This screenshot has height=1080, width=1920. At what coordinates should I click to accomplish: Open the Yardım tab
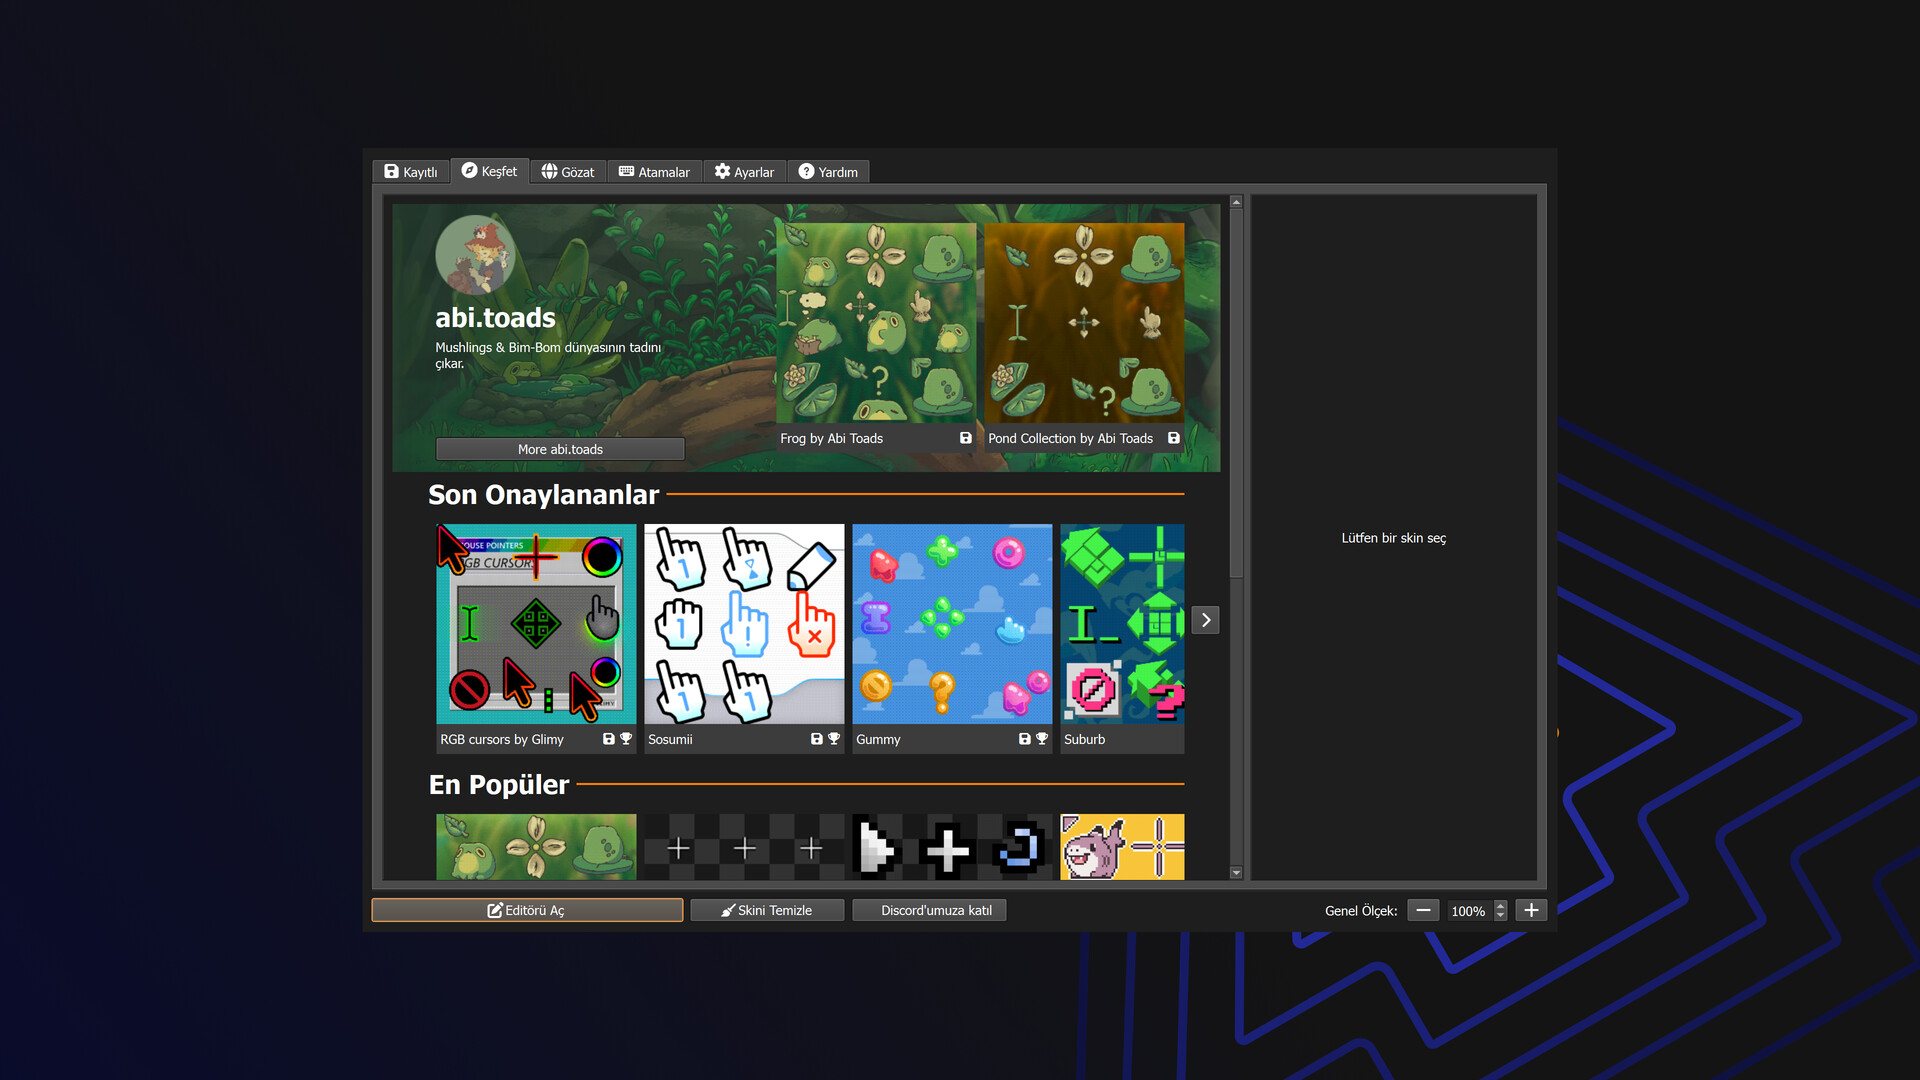828,172
